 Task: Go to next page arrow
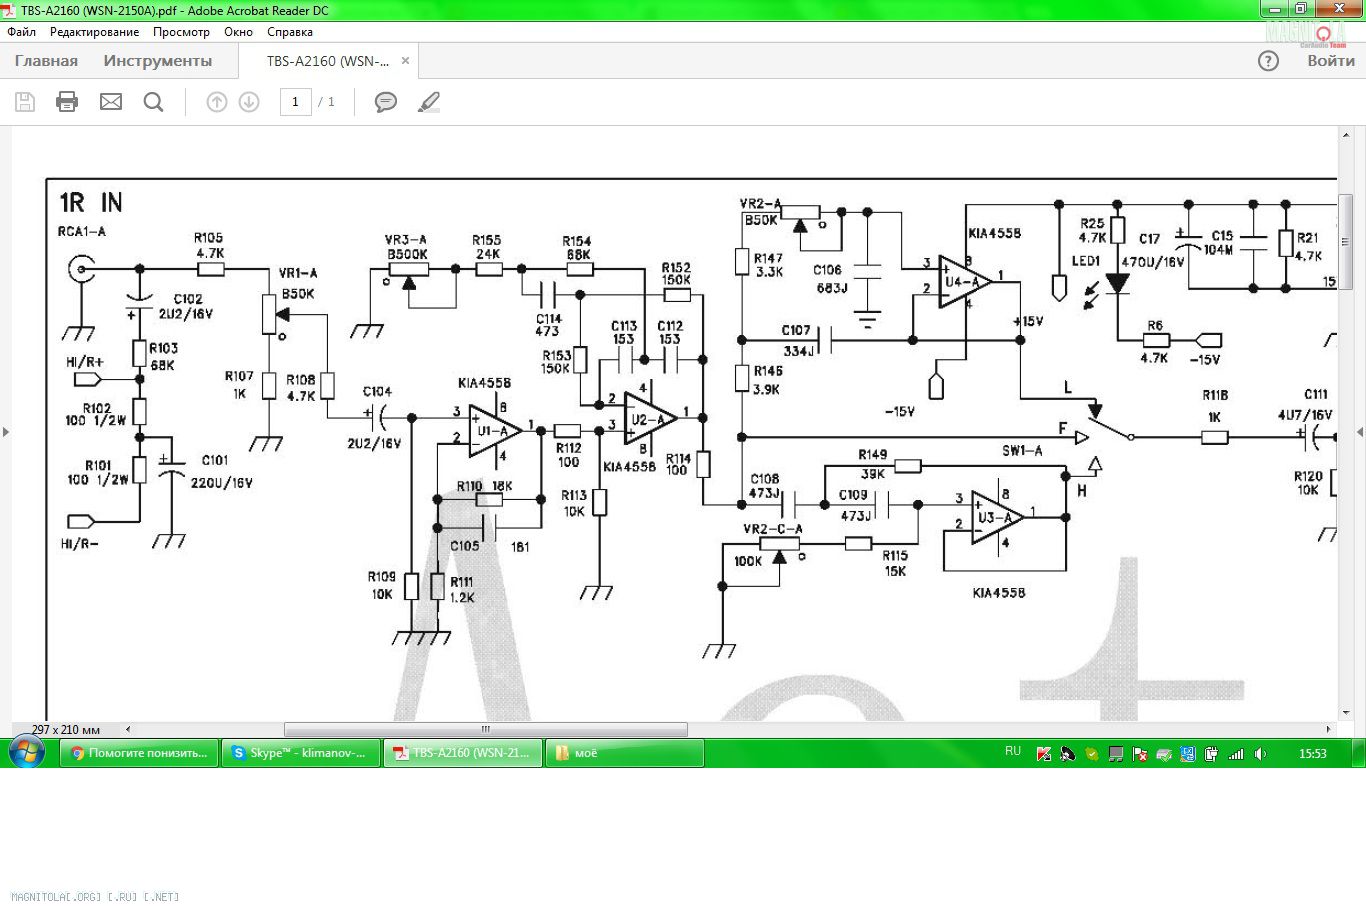click(249, 102)
